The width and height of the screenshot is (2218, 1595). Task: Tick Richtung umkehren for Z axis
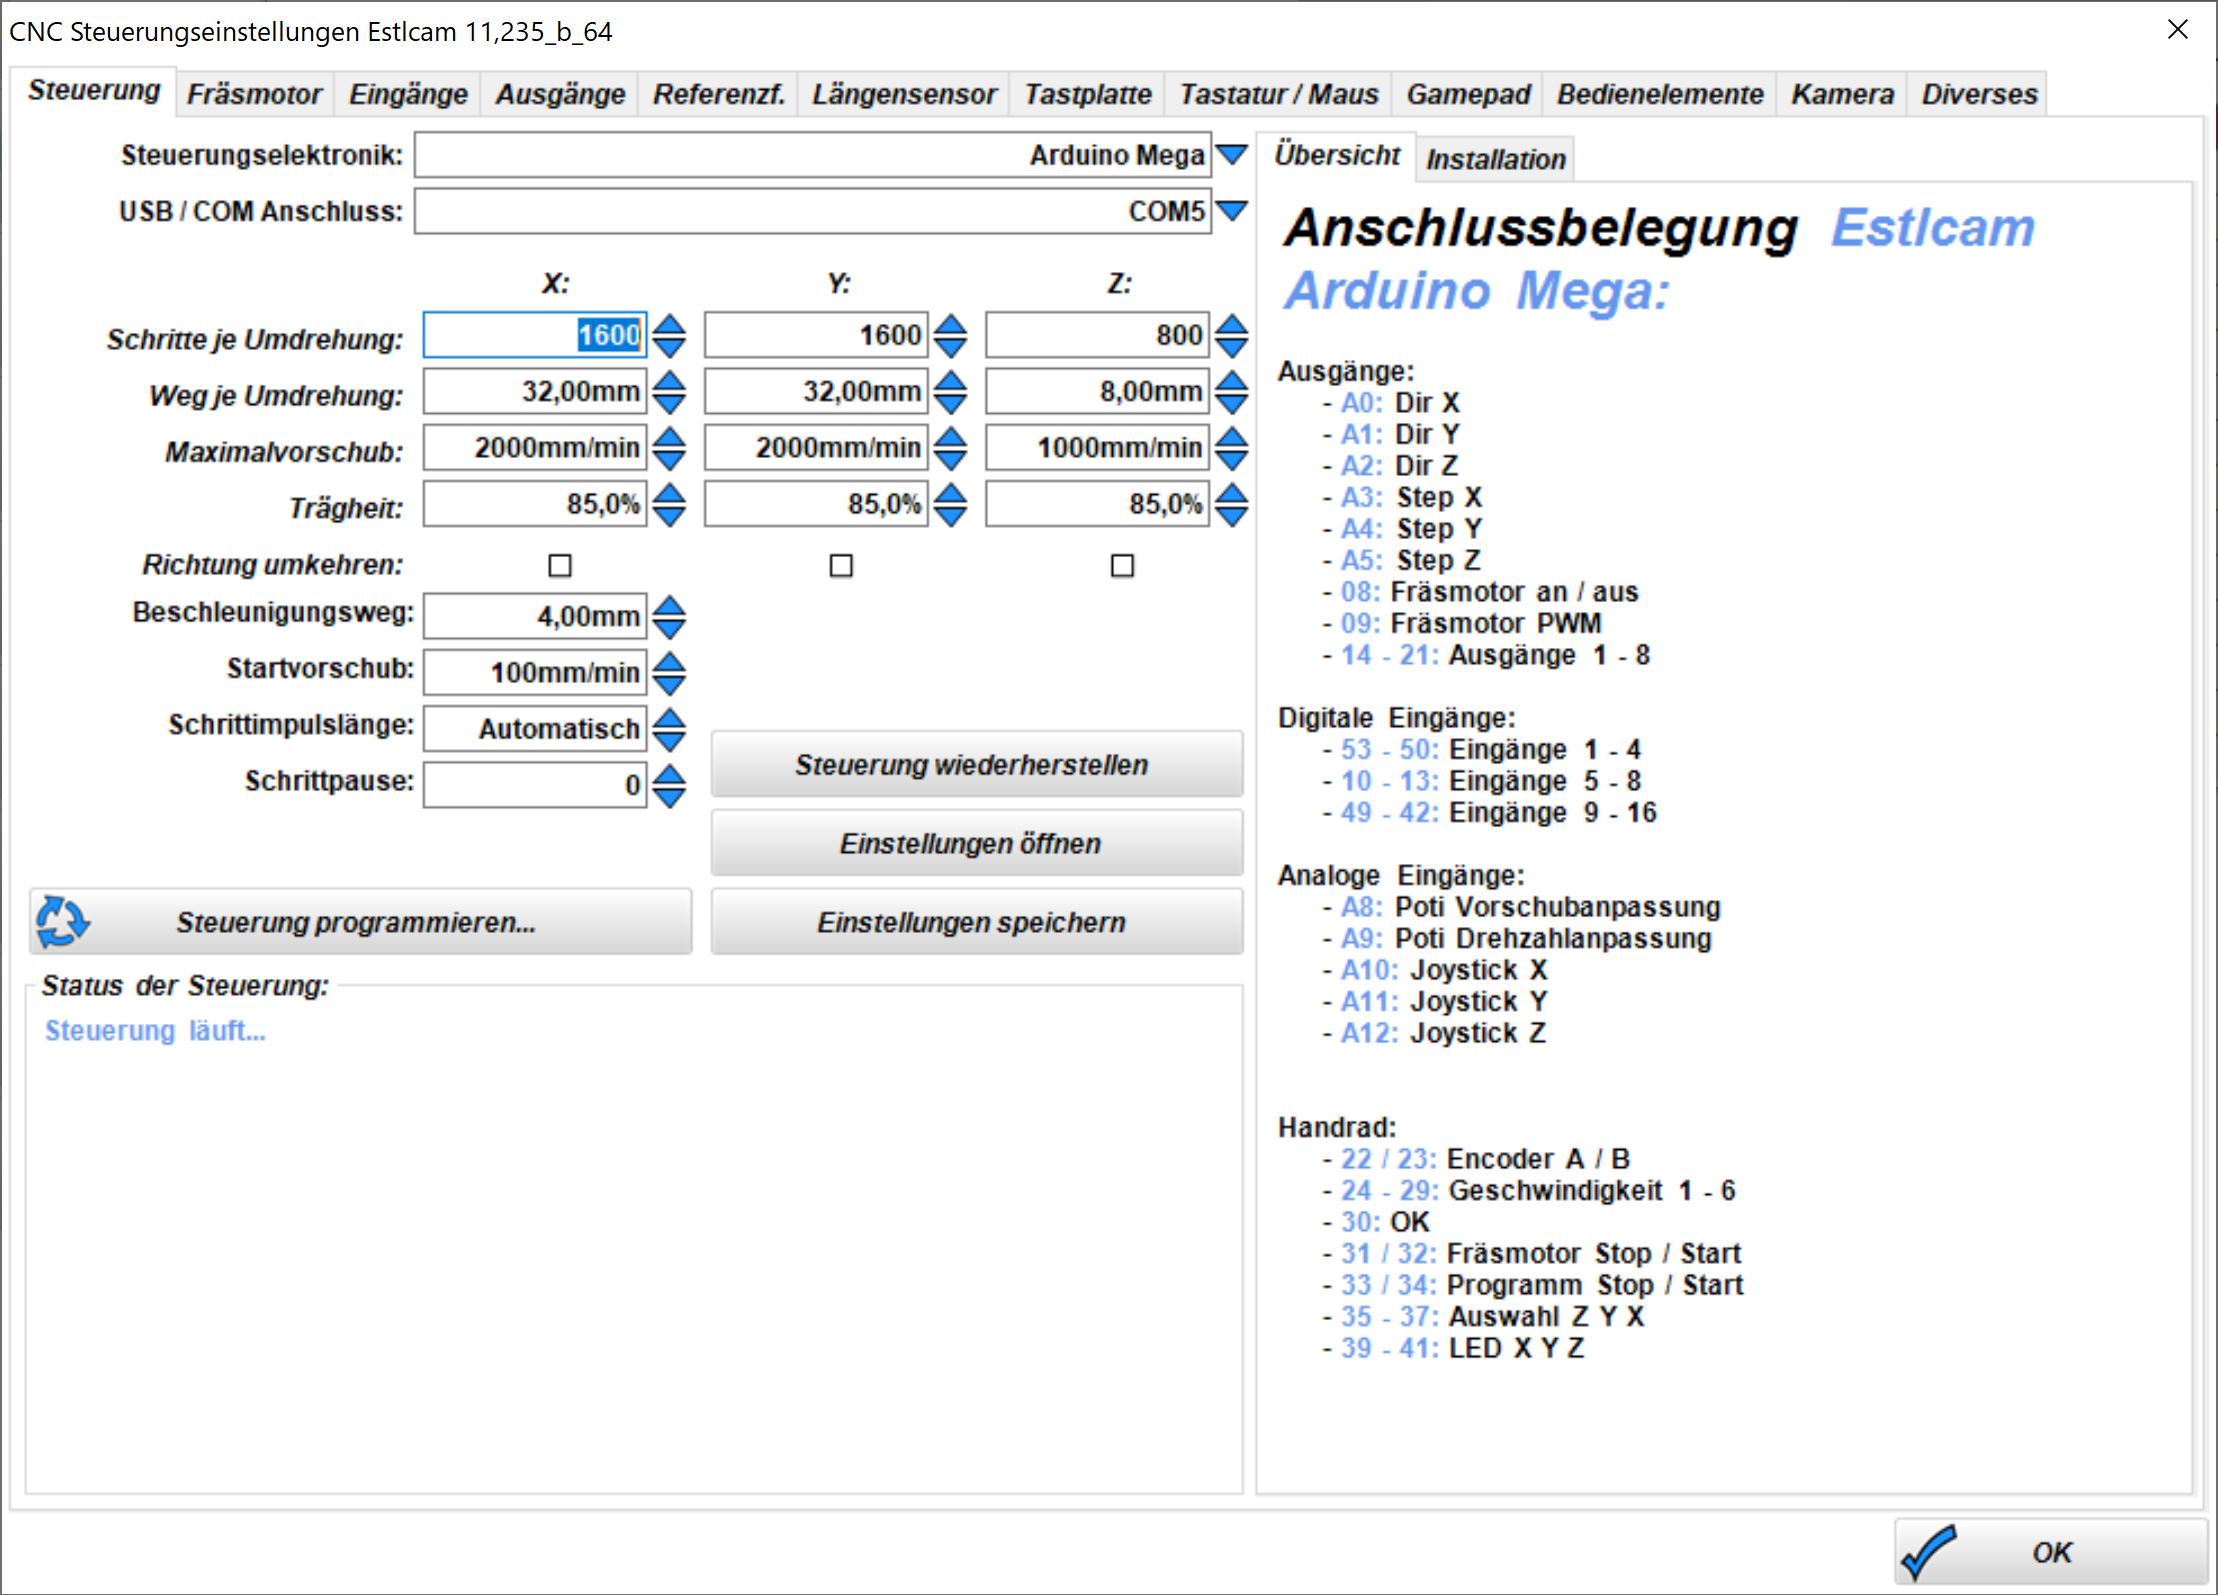point(1122,566)
